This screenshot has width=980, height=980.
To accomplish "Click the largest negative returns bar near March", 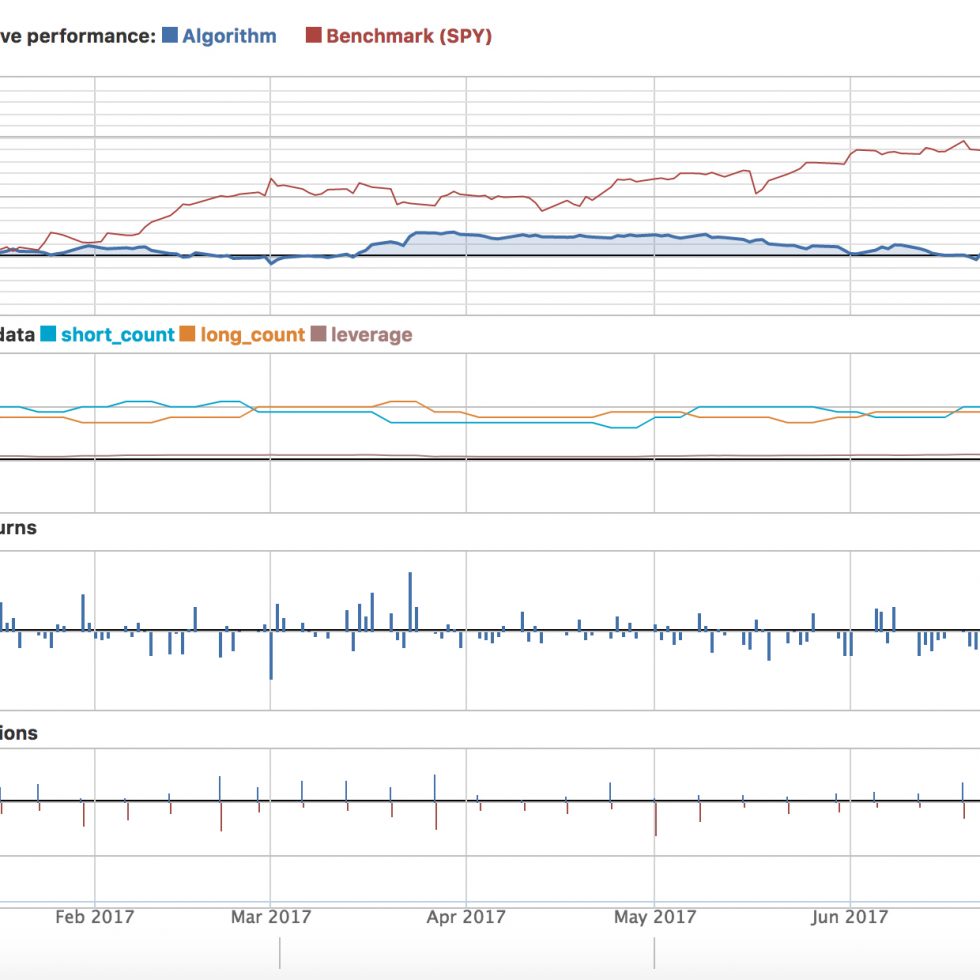I will [x=271, y=655].
